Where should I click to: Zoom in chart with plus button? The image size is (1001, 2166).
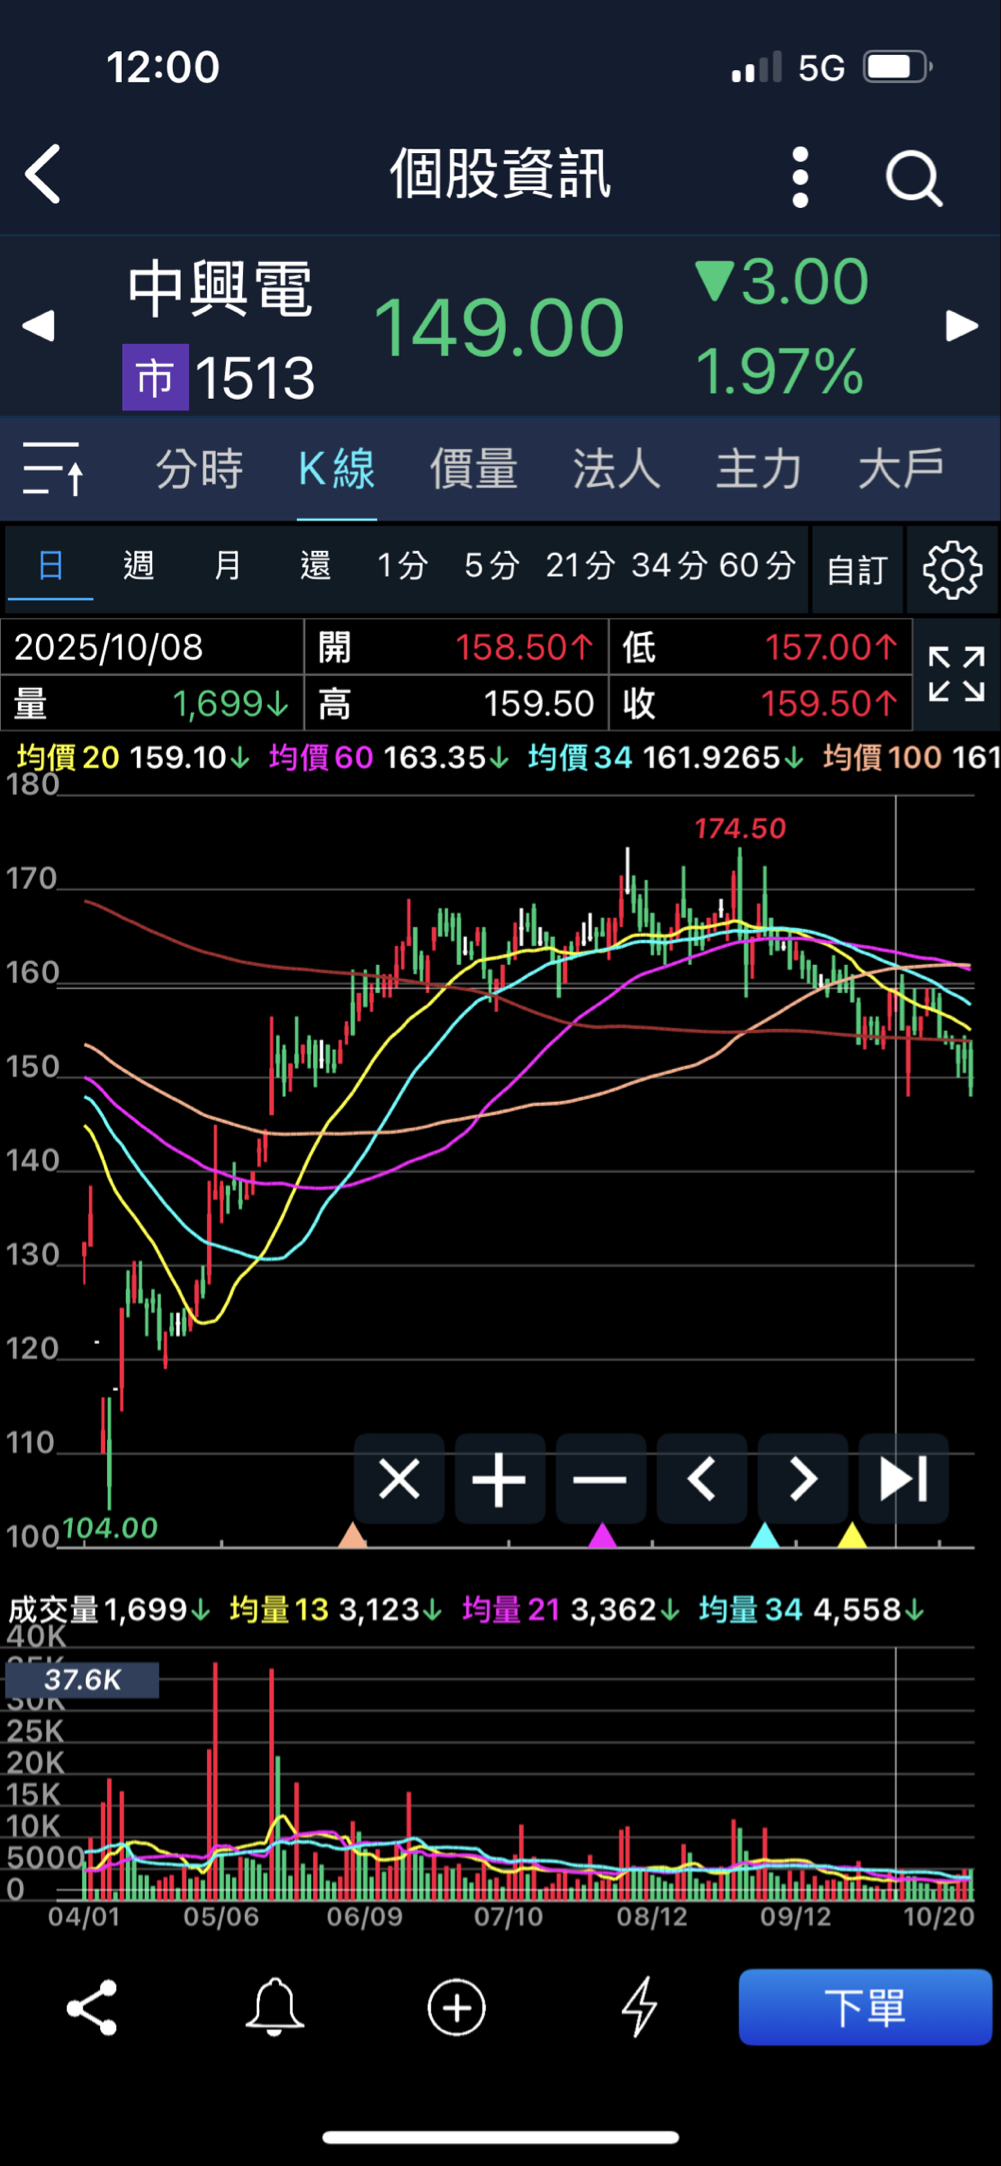(x=500, y=1479)
